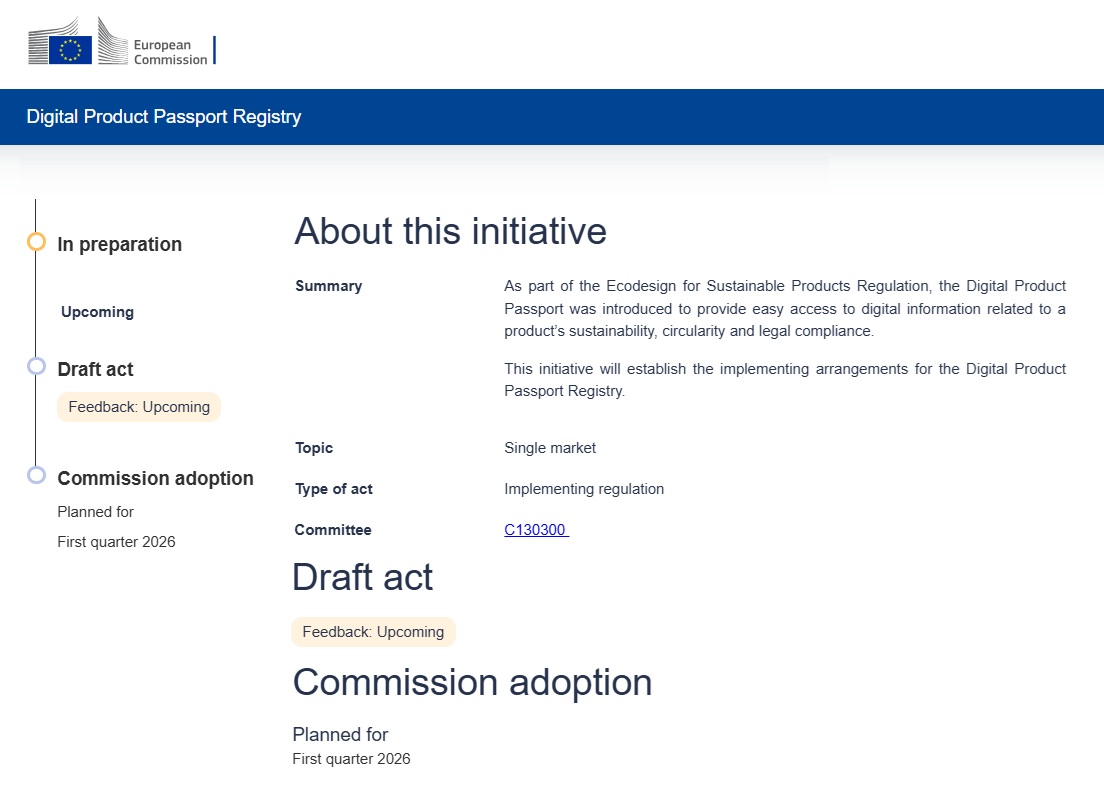Select Commission adoption step in sidebar timeline

click(155, 479)
